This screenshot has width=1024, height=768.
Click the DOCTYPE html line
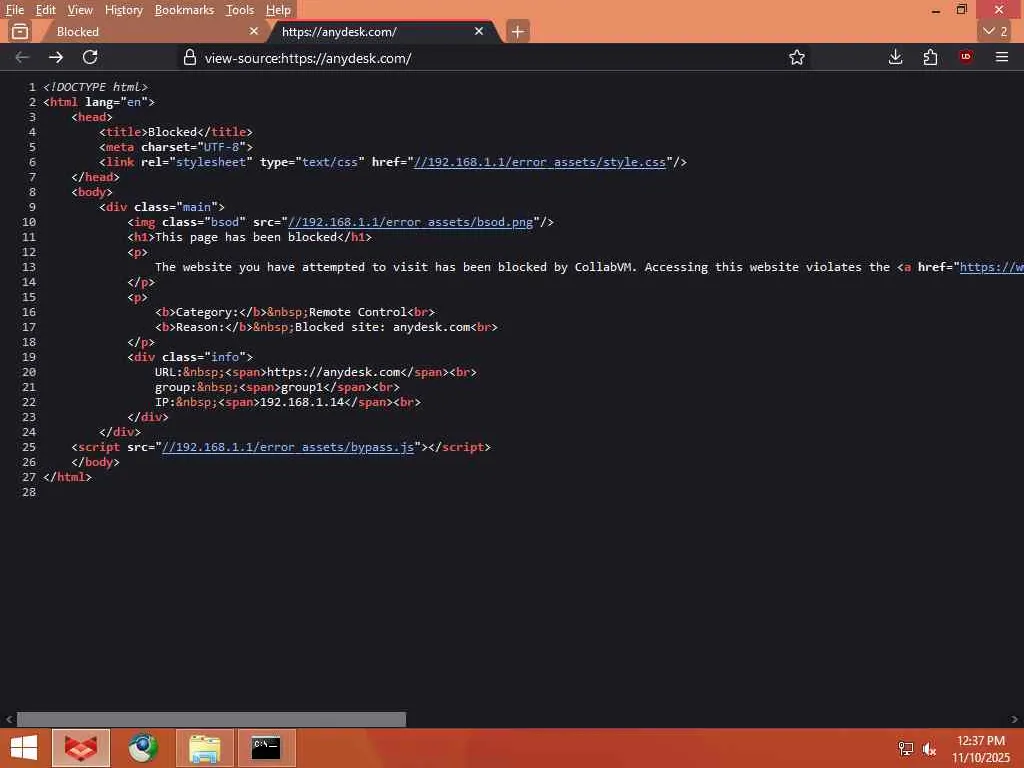(x=95, y=87)
